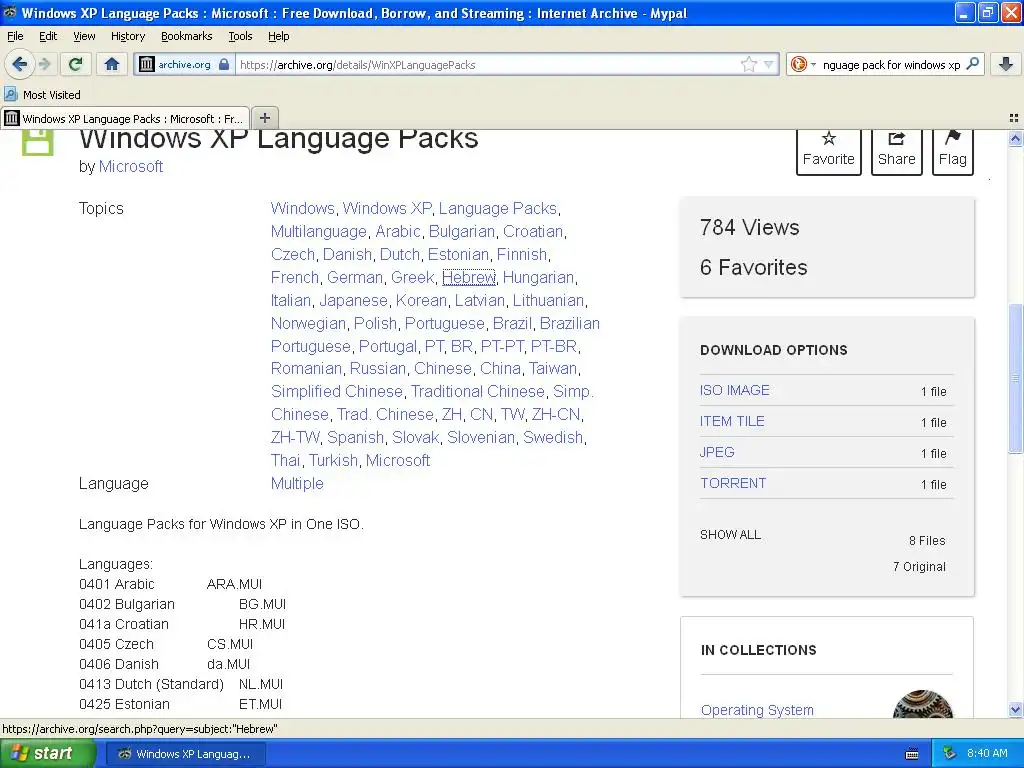The image size is (1024, 768).
Task: Click the Windows XP topic link
Action: pos(387,208)
